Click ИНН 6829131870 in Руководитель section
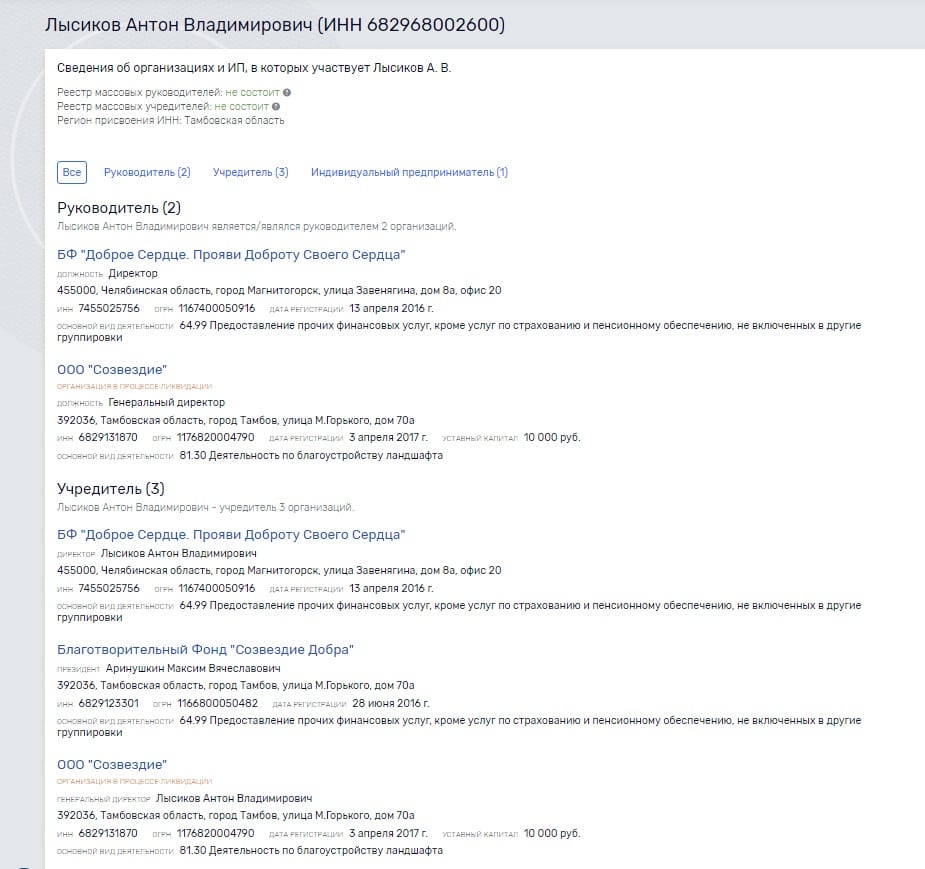925x869 pixels. click(x=108, y=438)
